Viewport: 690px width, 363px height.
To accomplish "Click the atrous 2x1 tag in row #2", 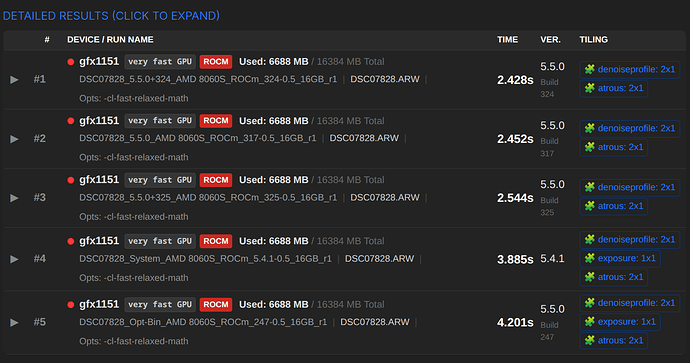I will coord(614,147).
